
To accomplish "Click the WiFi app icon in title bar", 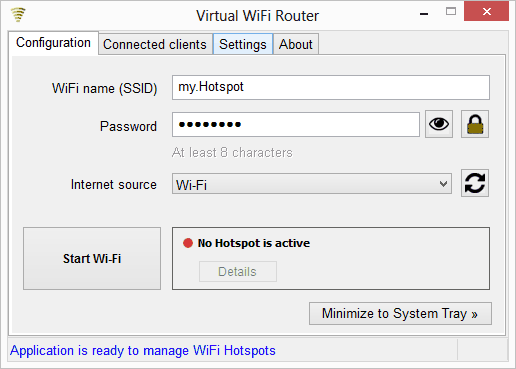I will pos(18,14).
